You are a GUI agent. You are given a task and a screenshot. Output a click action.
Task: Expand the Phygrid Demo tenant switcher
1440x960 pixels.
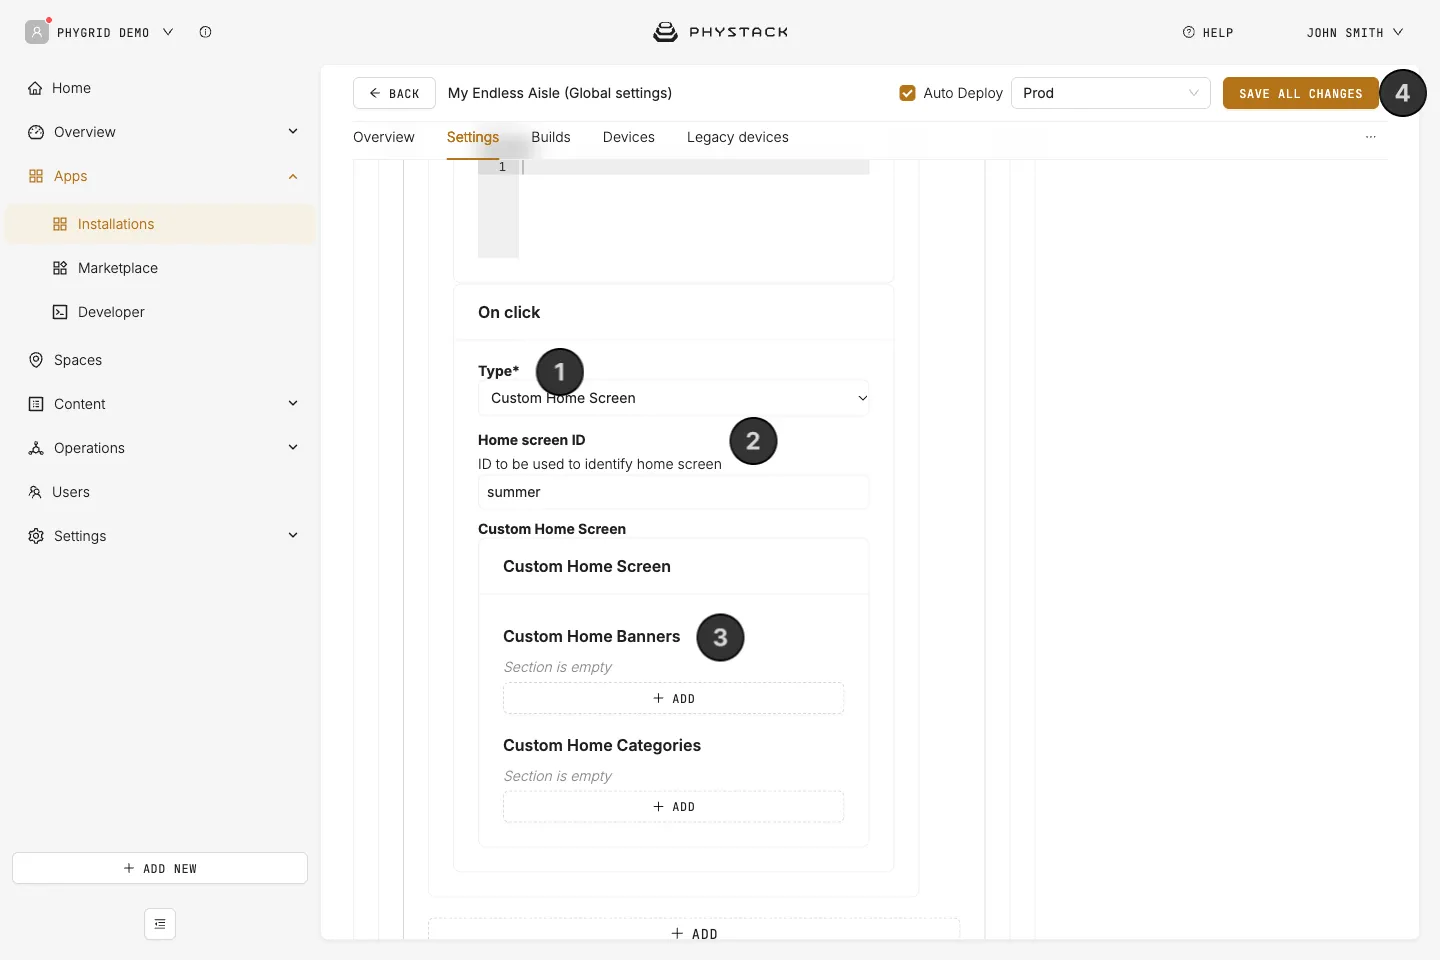[168, 32]
